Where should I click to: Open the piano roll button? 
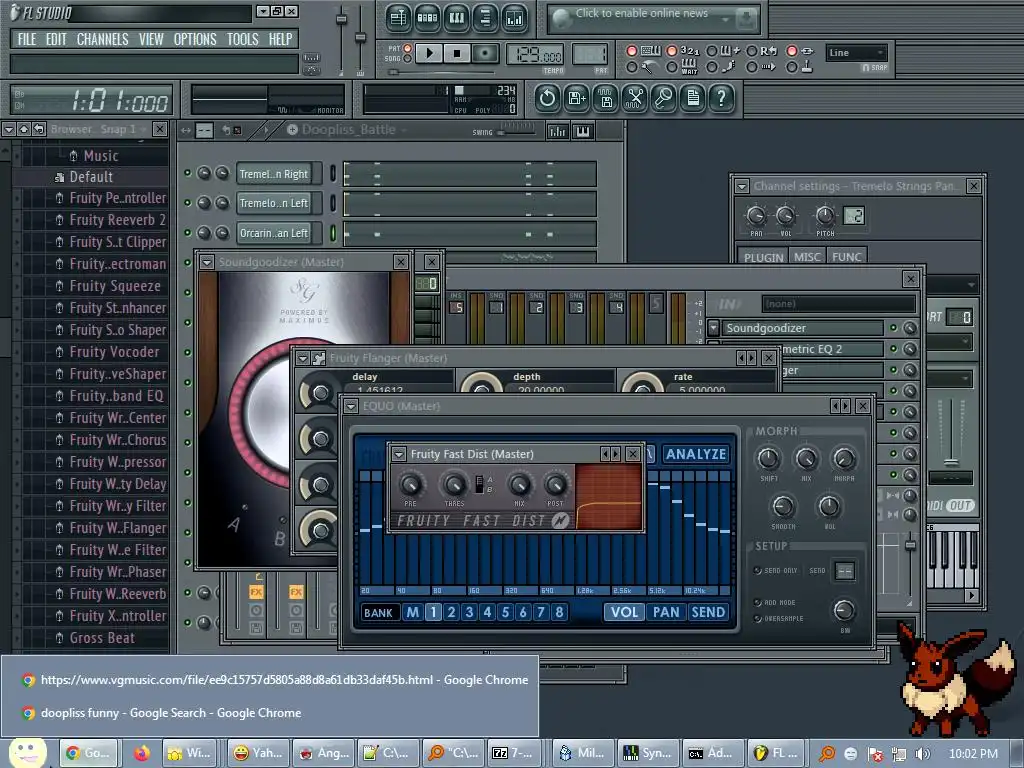coord(456,18)
